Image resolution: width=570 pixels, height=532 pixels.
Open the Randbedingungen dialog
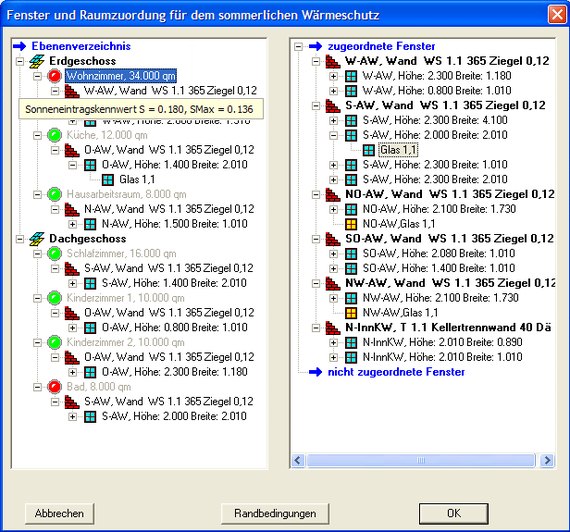click(275, 513)
